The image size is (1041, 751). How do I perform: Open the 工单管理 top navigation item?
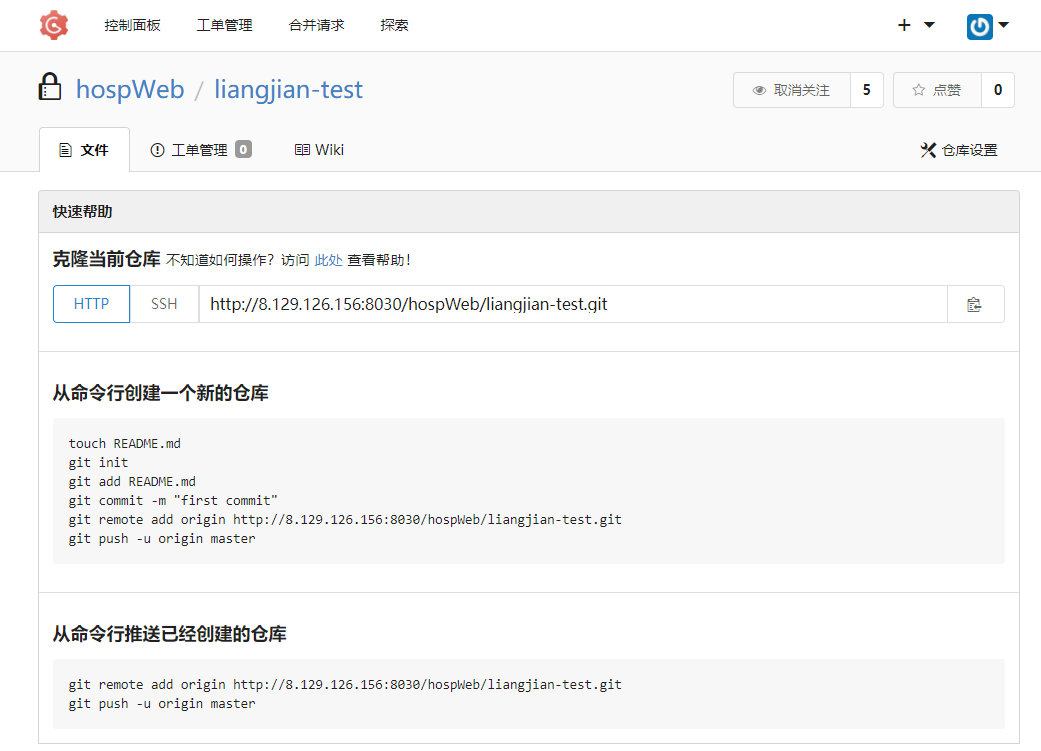225,25
